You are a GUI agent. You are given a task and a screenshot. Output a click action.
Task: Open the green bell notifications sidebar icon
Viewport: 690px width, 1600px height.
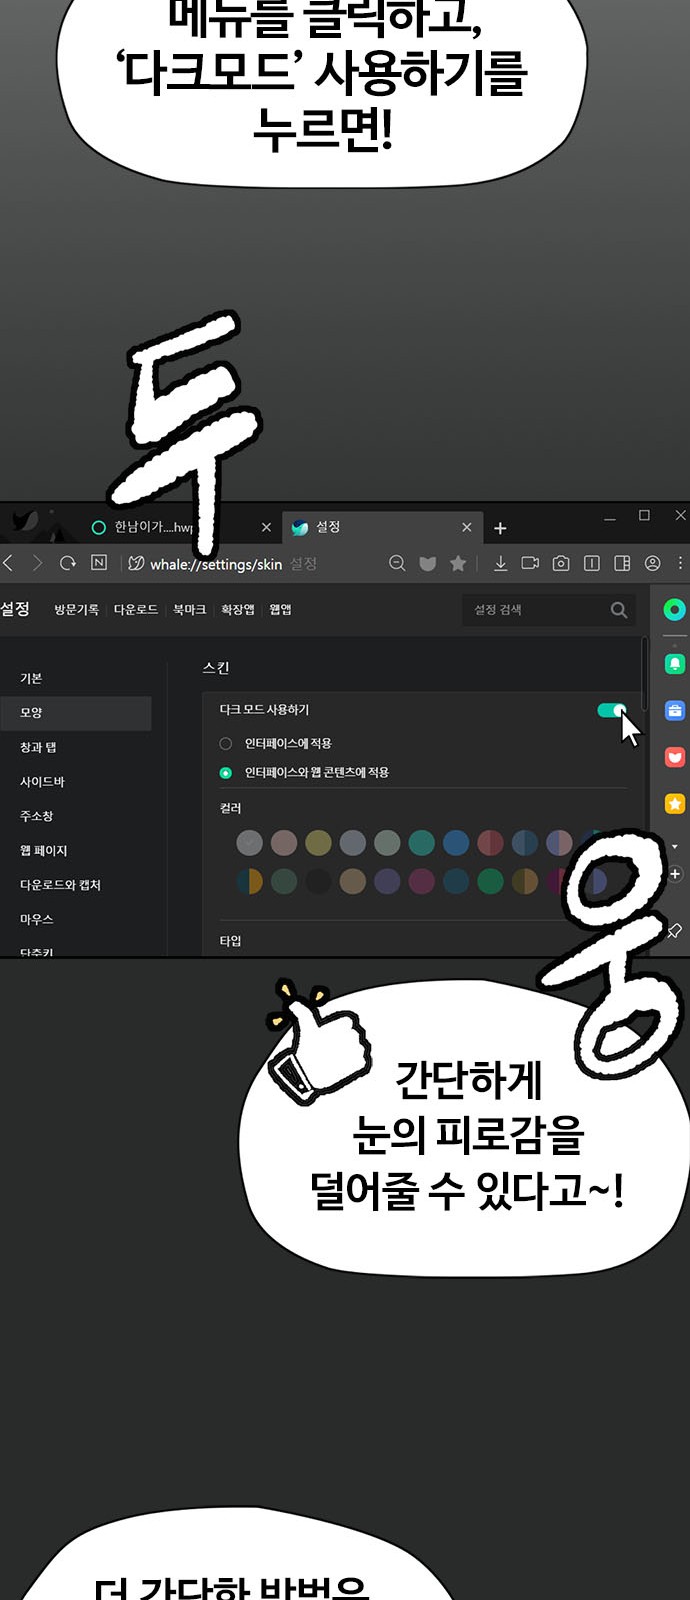click(x=675, y=663)
